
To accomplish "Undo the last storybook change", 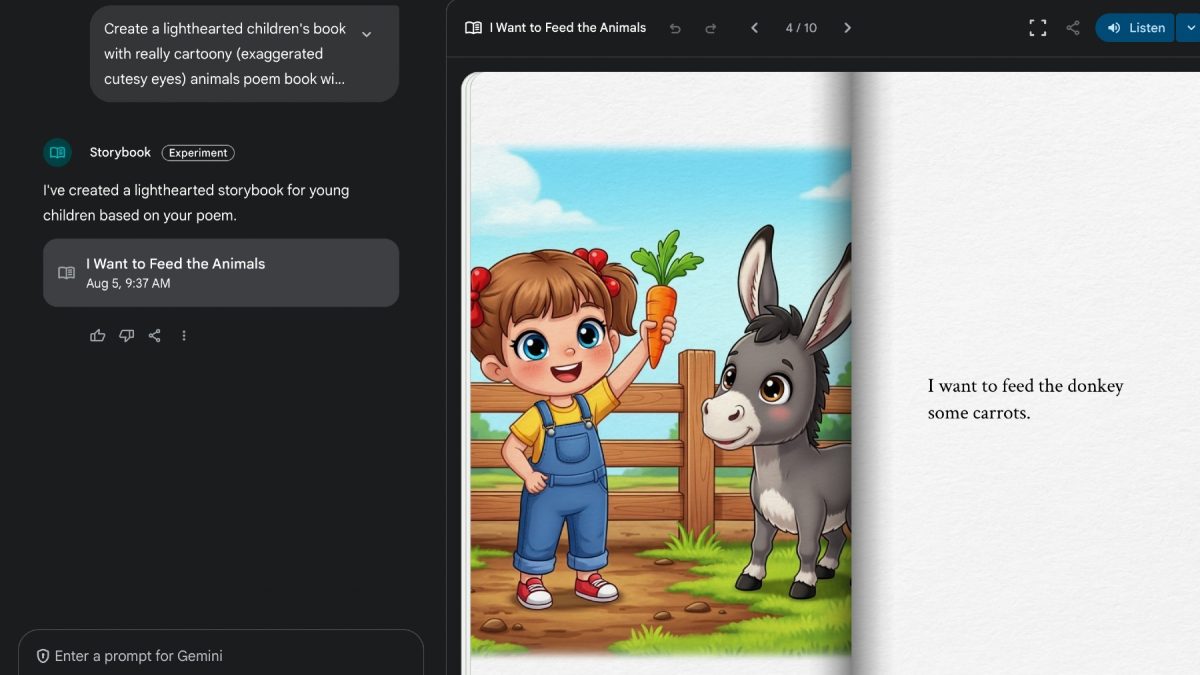I will coord(675,28).
